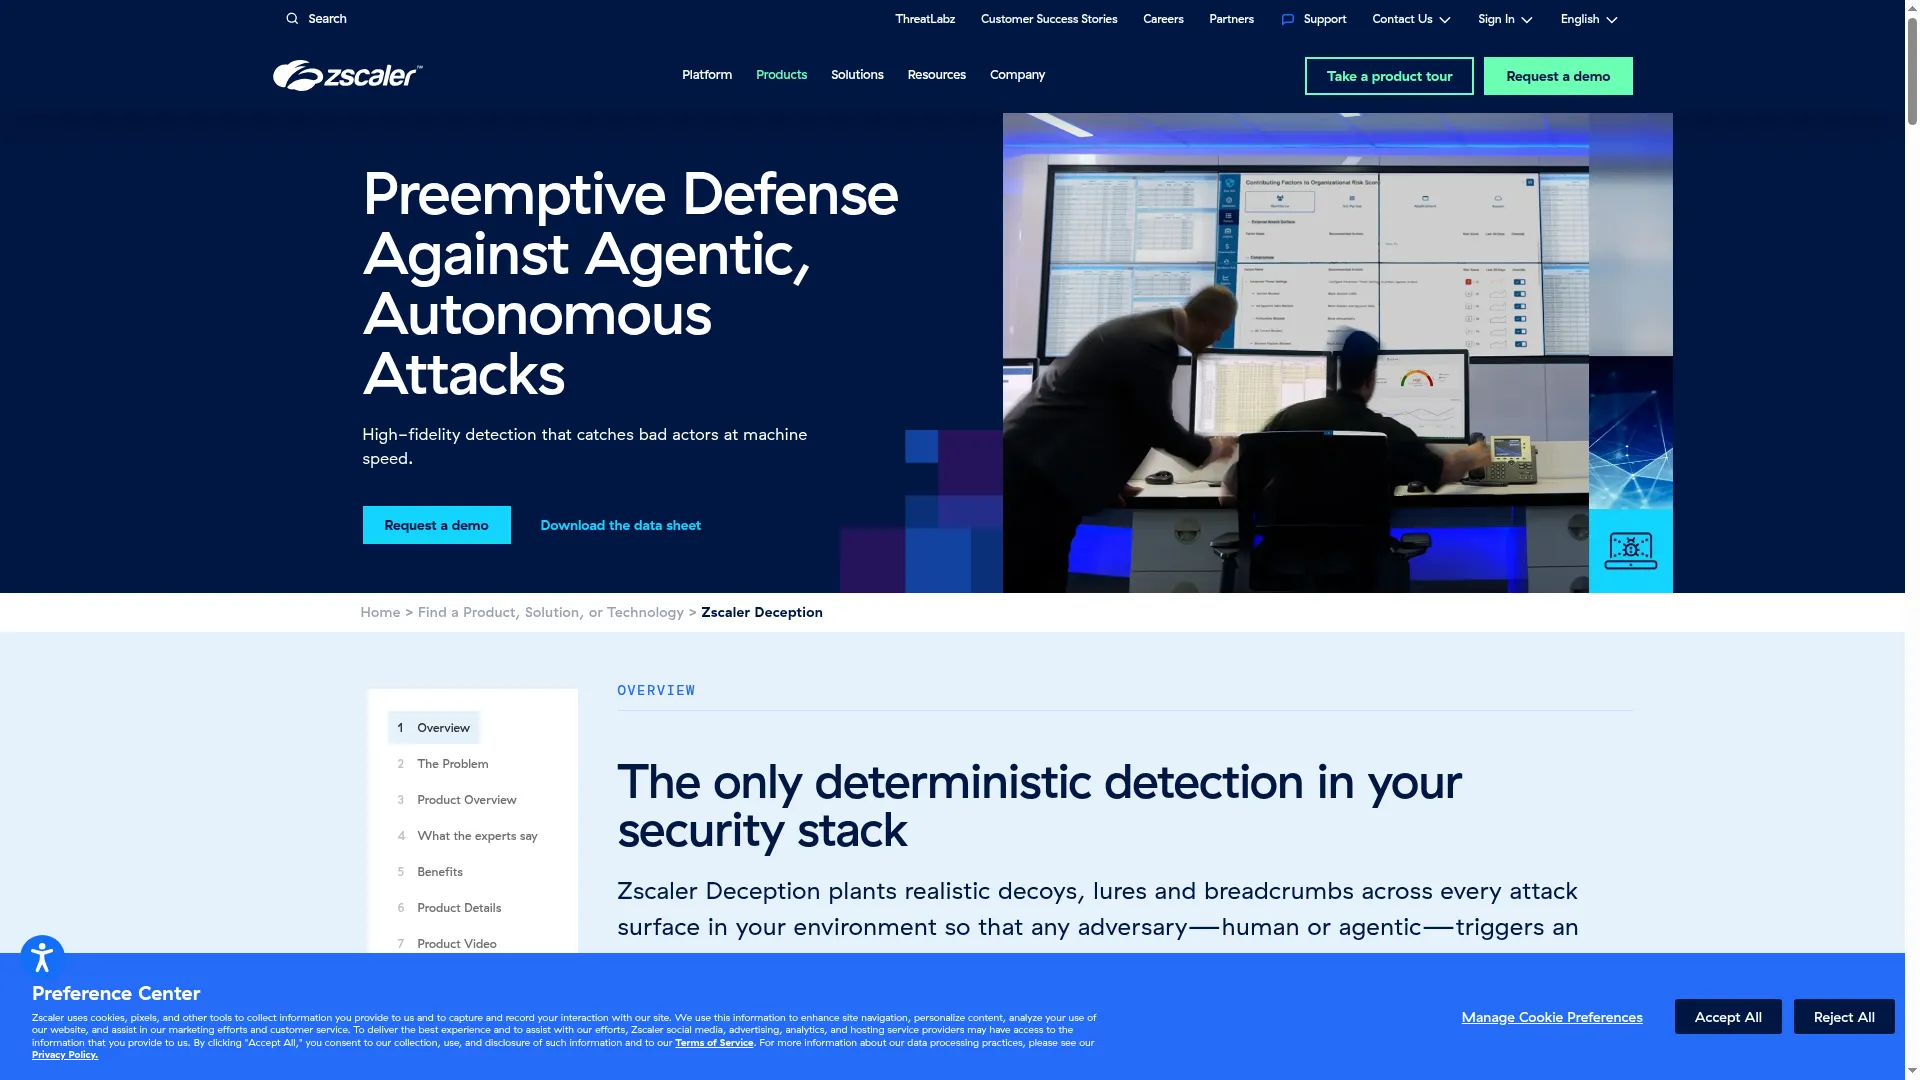The width and height of the screenshot is (1920, 1080).
Task: Open the Platform menu
Action: point(706,75)
